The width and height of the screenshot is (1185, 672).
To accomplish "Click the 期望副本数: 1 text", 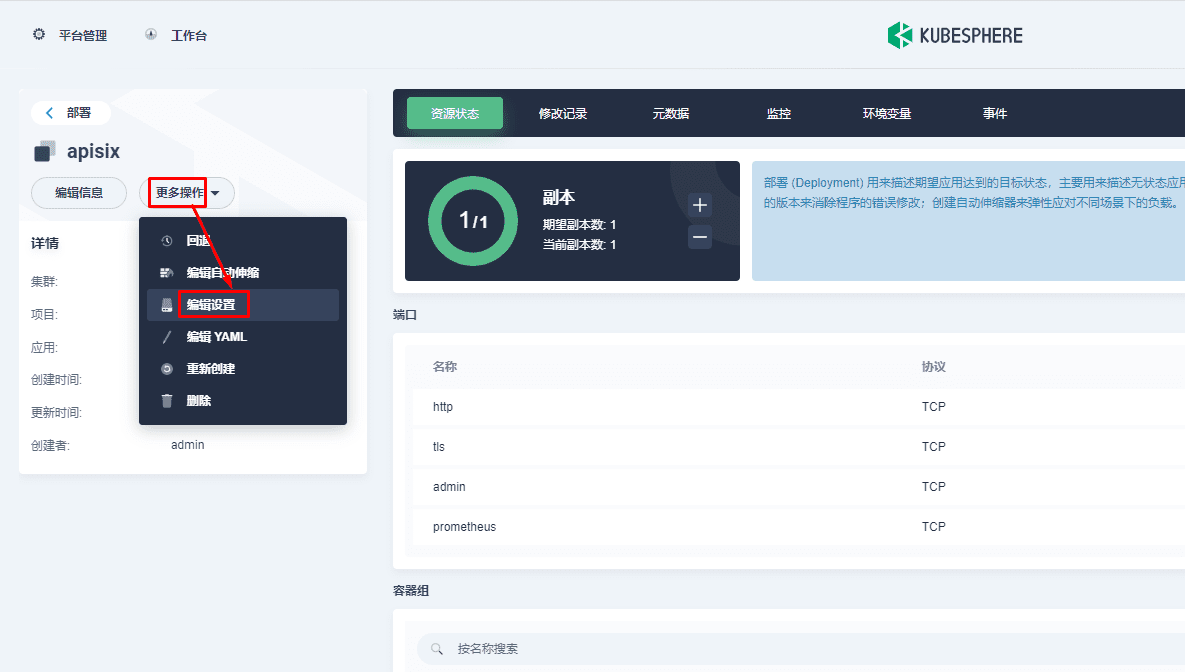I will point(579,225).
